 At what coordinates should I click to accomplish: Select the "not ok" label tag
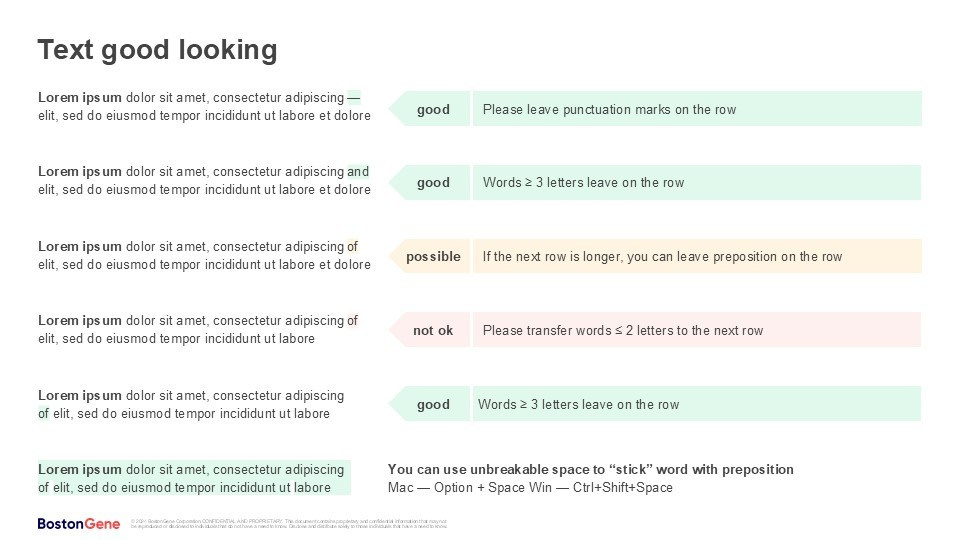(433, 331)
